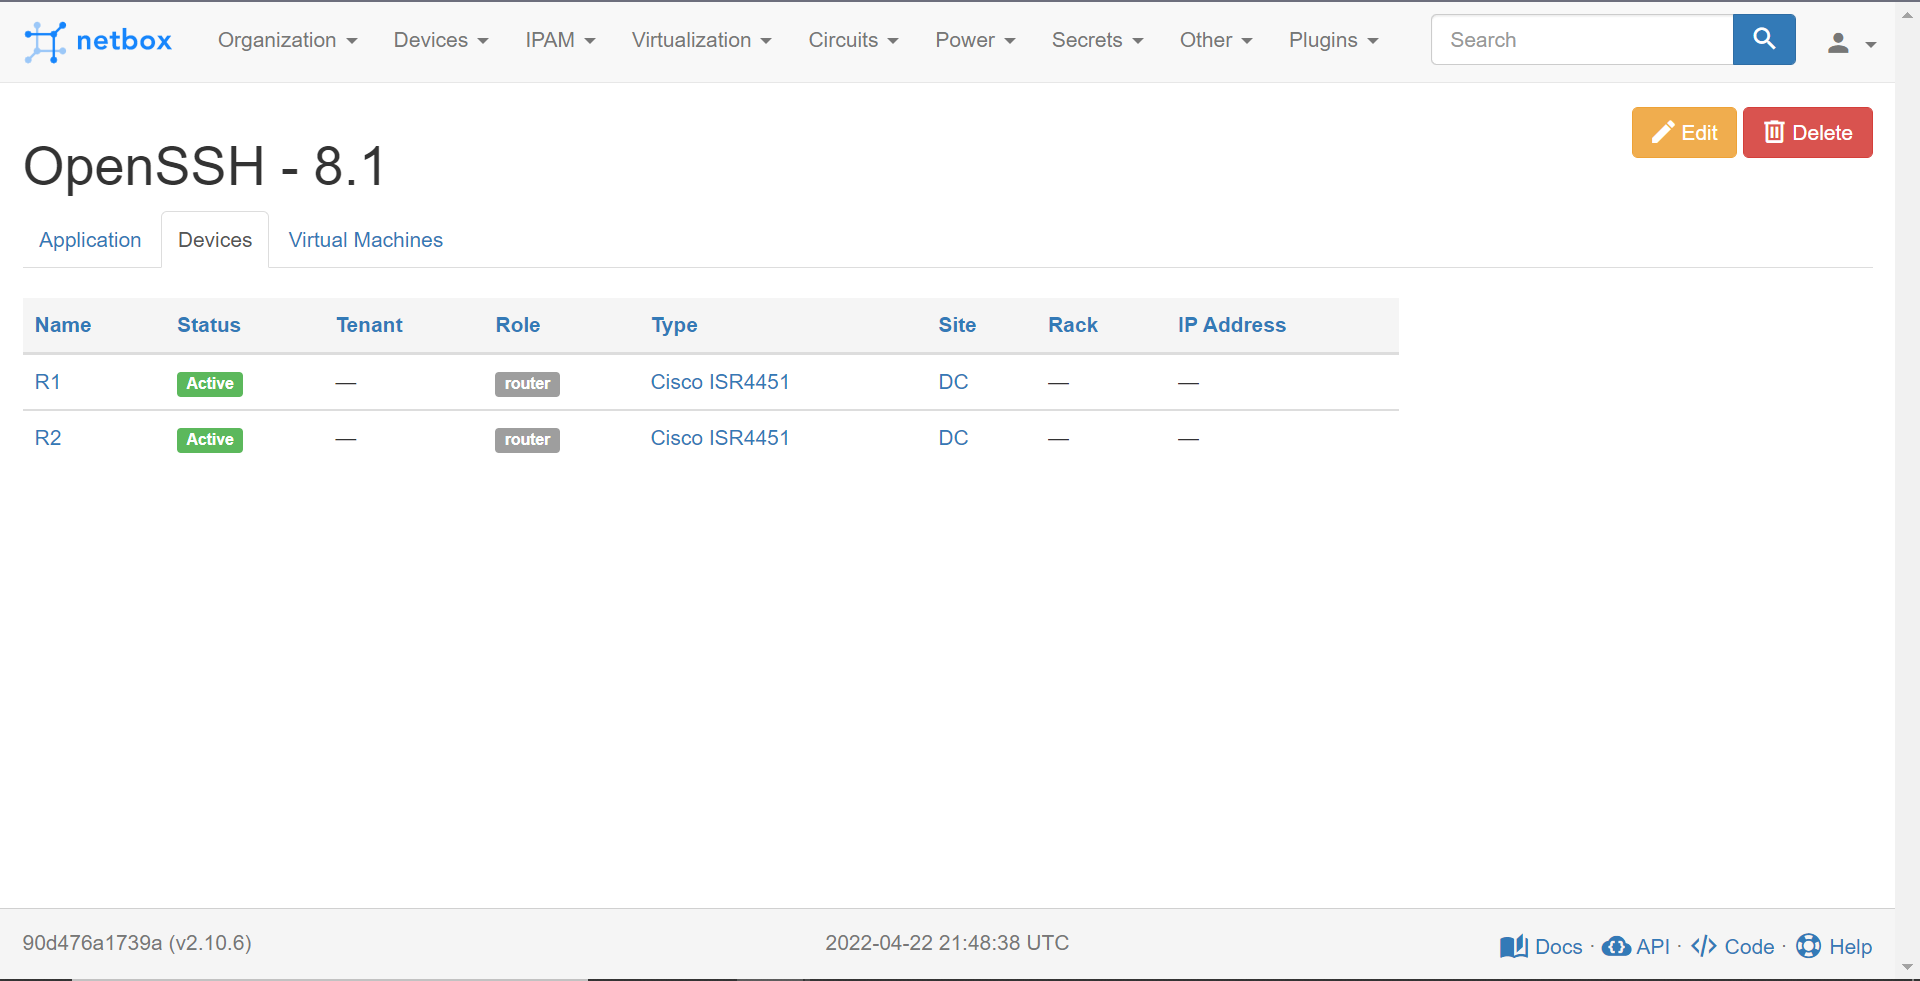Click the OpenSSH - 8.1 page heading
The height and width of the screenshot is (981, 1920).
click(x=204, y=166)
